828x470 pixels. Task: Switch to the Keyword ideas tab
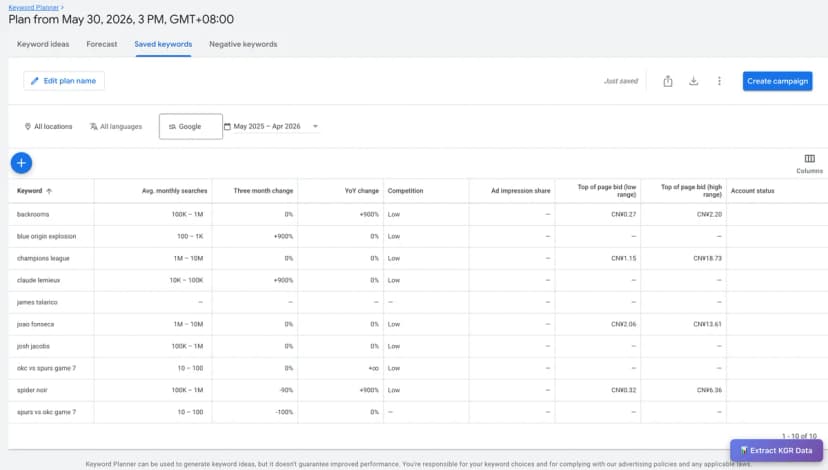click(43, 44)
